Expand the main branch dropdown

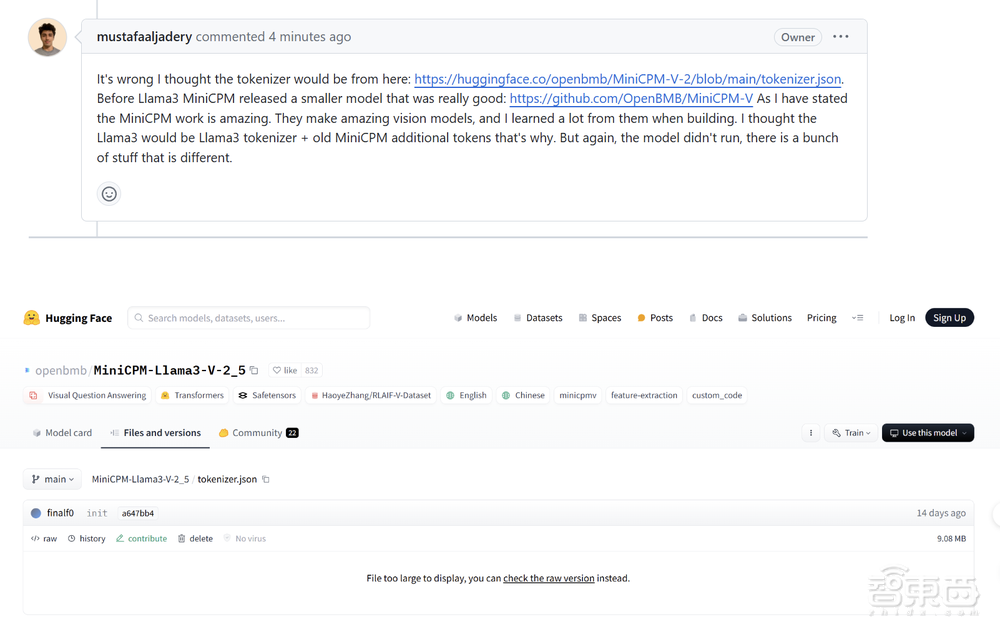point(52,480)
